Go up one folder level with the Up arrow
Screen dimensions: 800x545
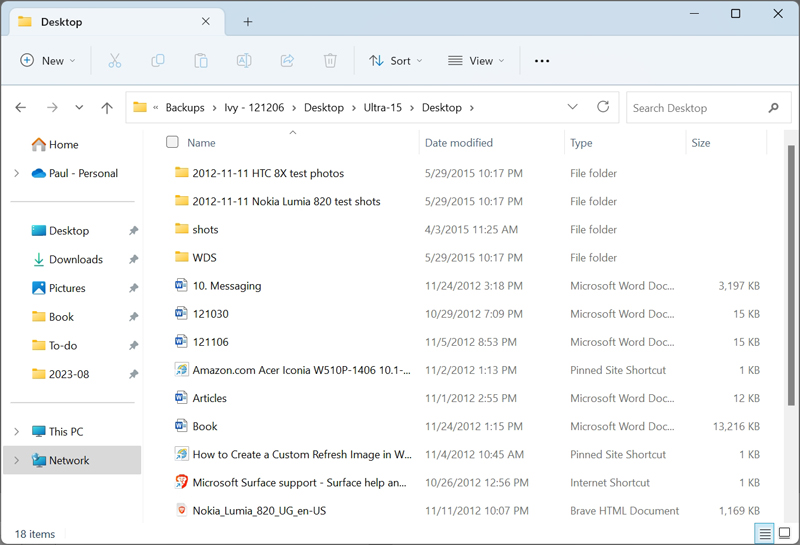107,108
